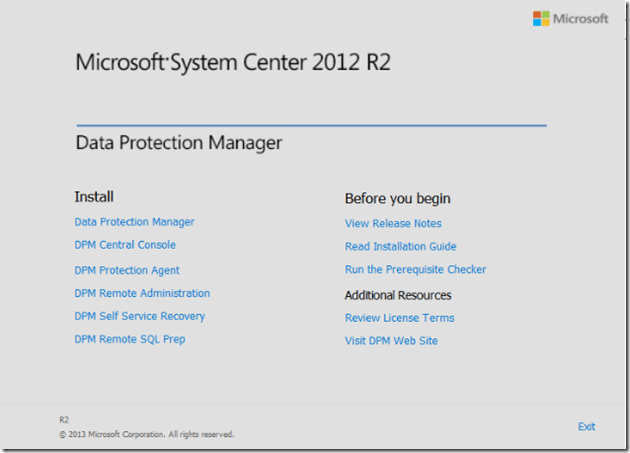Read Installation Guide link
This screenshot has width=630, height=453.
click(400, 246)
